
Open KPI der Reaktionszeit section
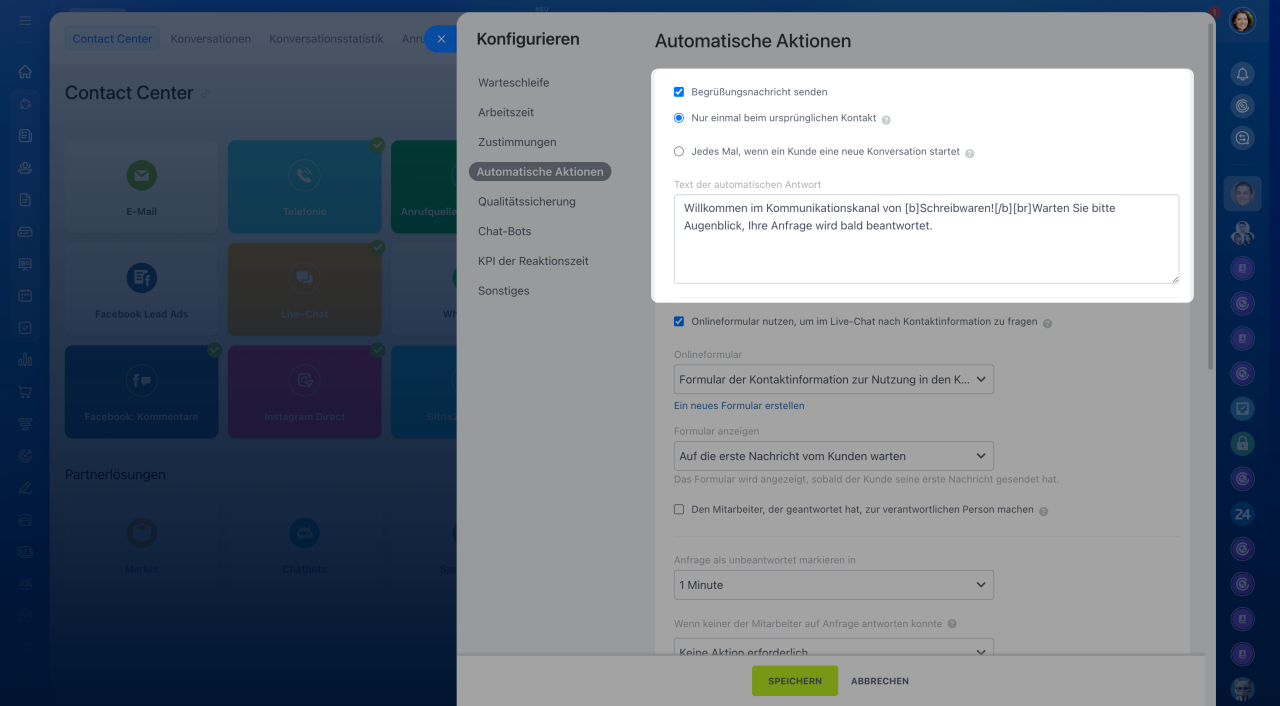point(533,261)
